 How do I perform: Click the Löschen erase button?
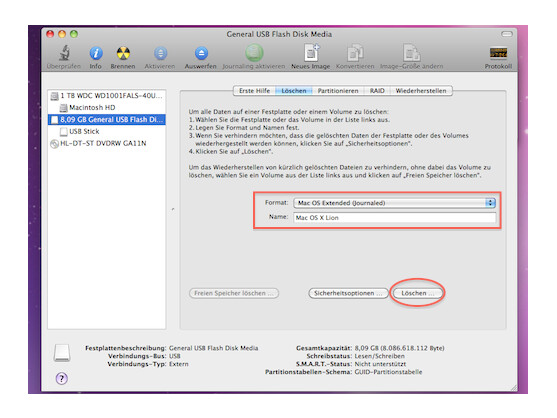pos(417,293)
